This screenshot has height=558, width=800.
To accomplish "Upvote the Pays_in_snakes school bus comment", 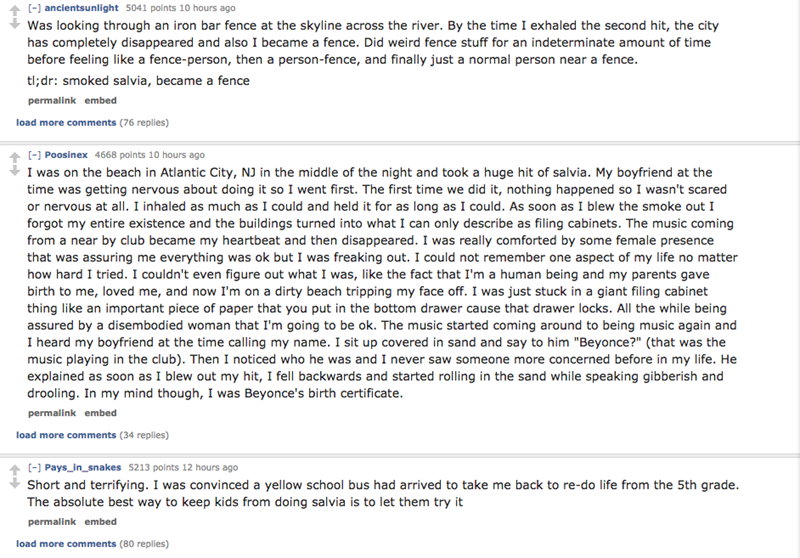I will pos(8,467).
